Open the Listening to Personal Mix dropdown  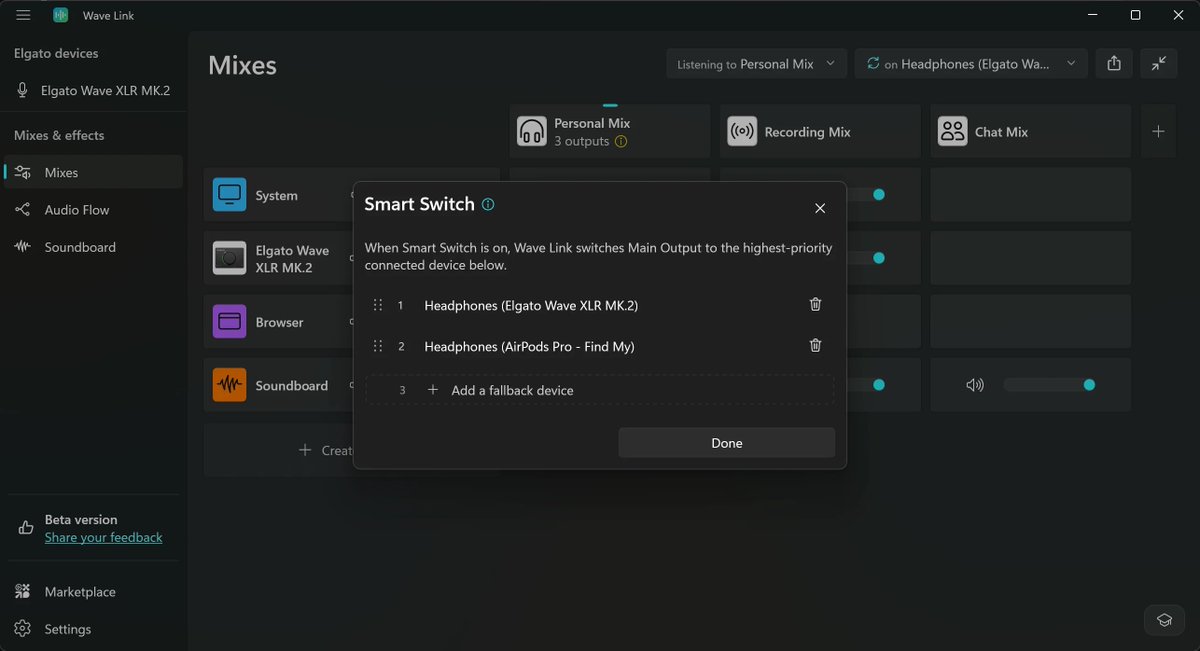click(x=757, y=64)
